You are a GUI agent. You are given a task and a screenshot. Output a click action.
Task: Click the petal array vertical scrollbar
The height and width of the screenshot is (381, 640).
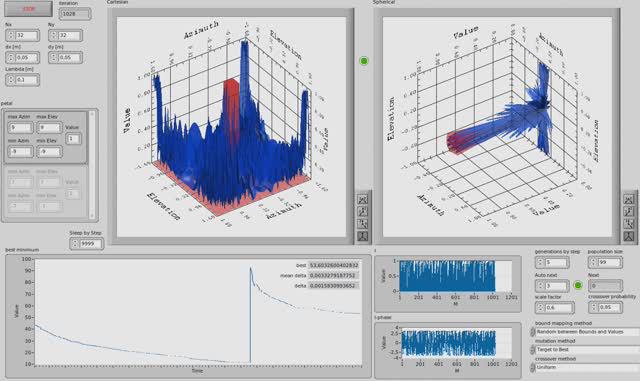pos(92,165)
